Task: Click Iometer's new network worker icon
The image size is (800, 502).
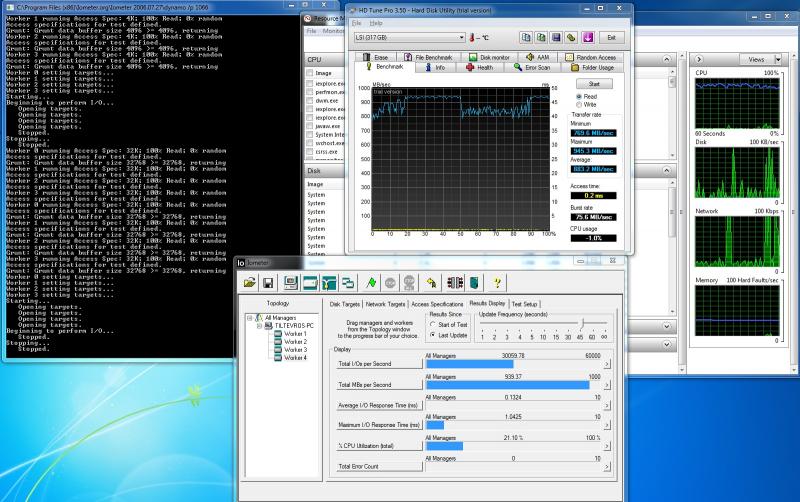Action: click(329, 283)
